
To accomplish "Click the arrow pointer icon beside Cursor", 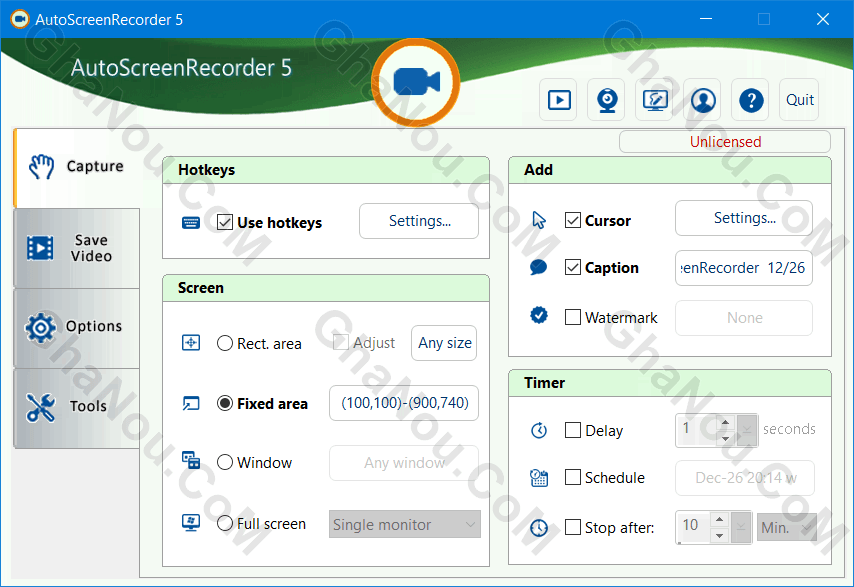I will pyautogui.click(x=539, y=220).
